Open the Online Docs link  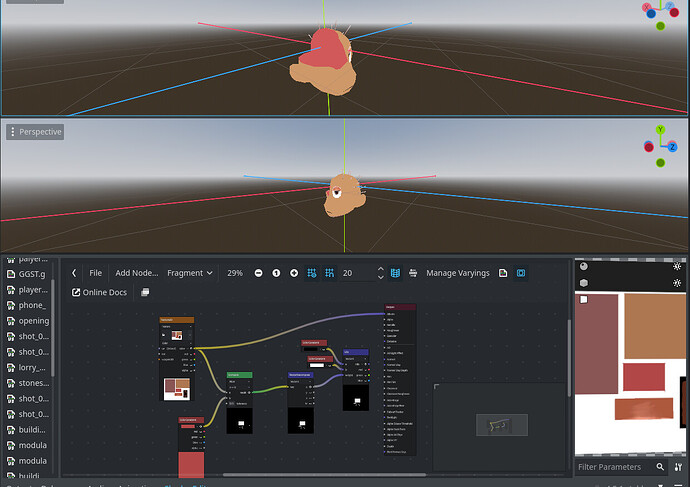pyautogui.click(x=98, y=293)
